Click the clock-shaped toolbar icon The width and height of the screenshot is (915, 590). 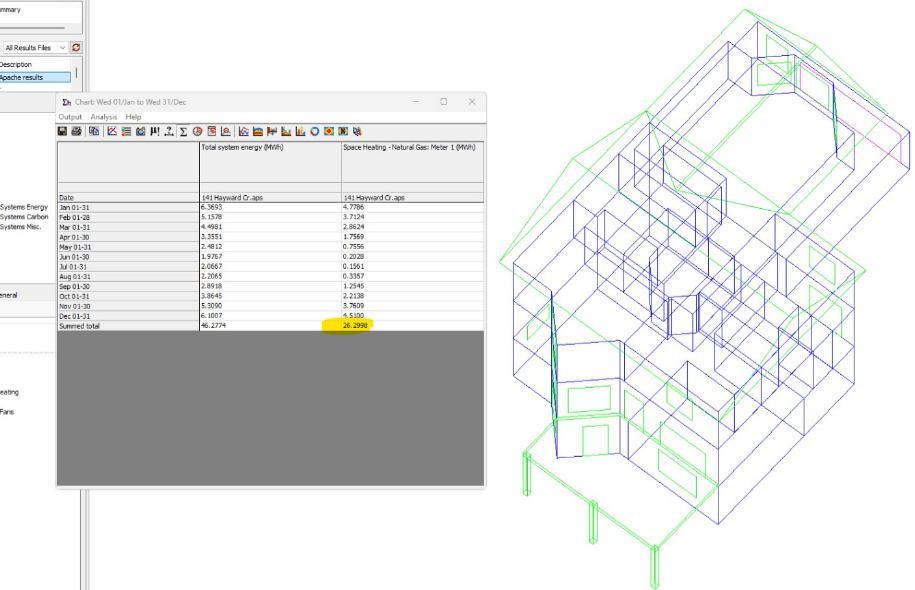tap(198, 131)
